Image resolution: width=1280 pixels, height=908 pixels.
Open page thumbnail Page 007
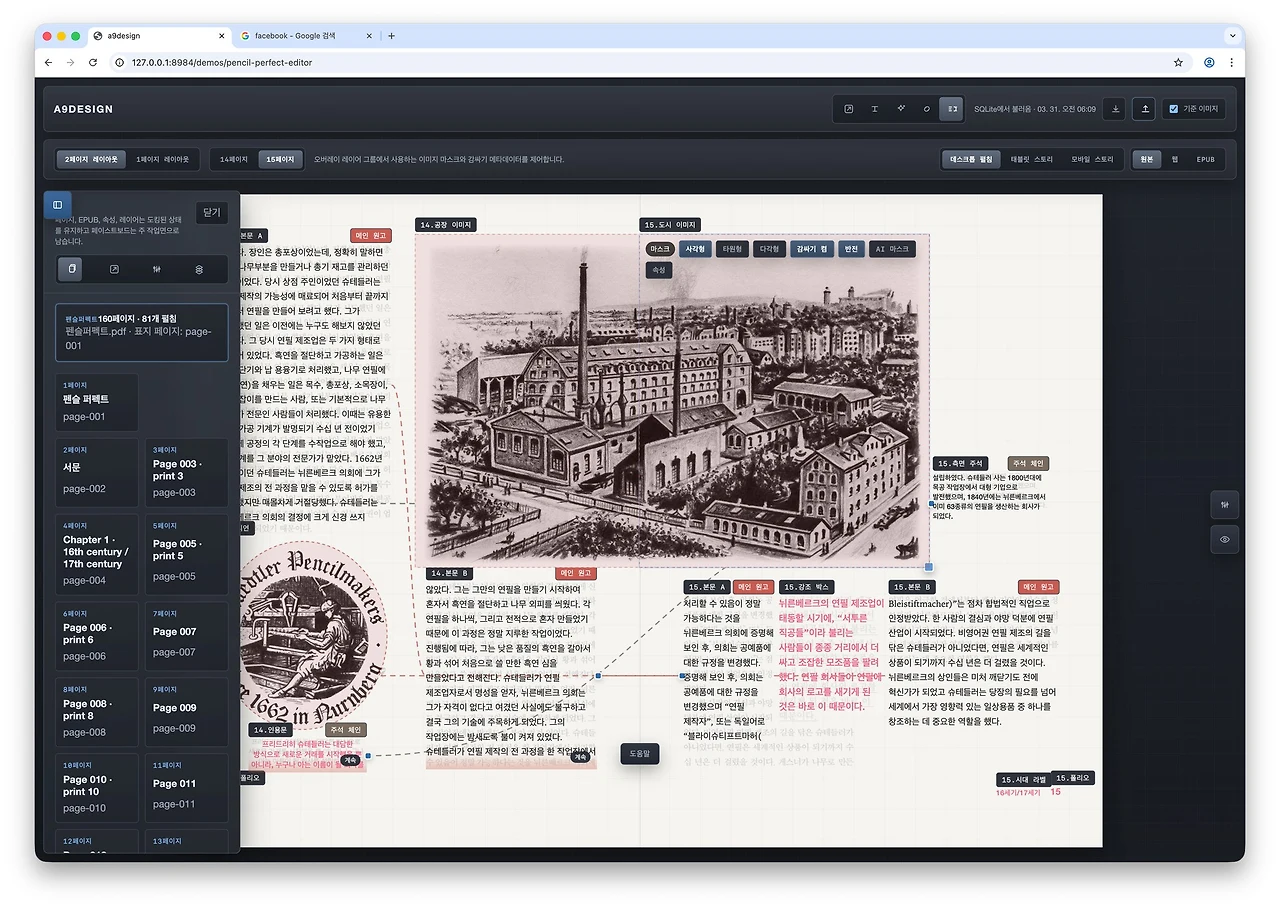click(x=186, y=636)
